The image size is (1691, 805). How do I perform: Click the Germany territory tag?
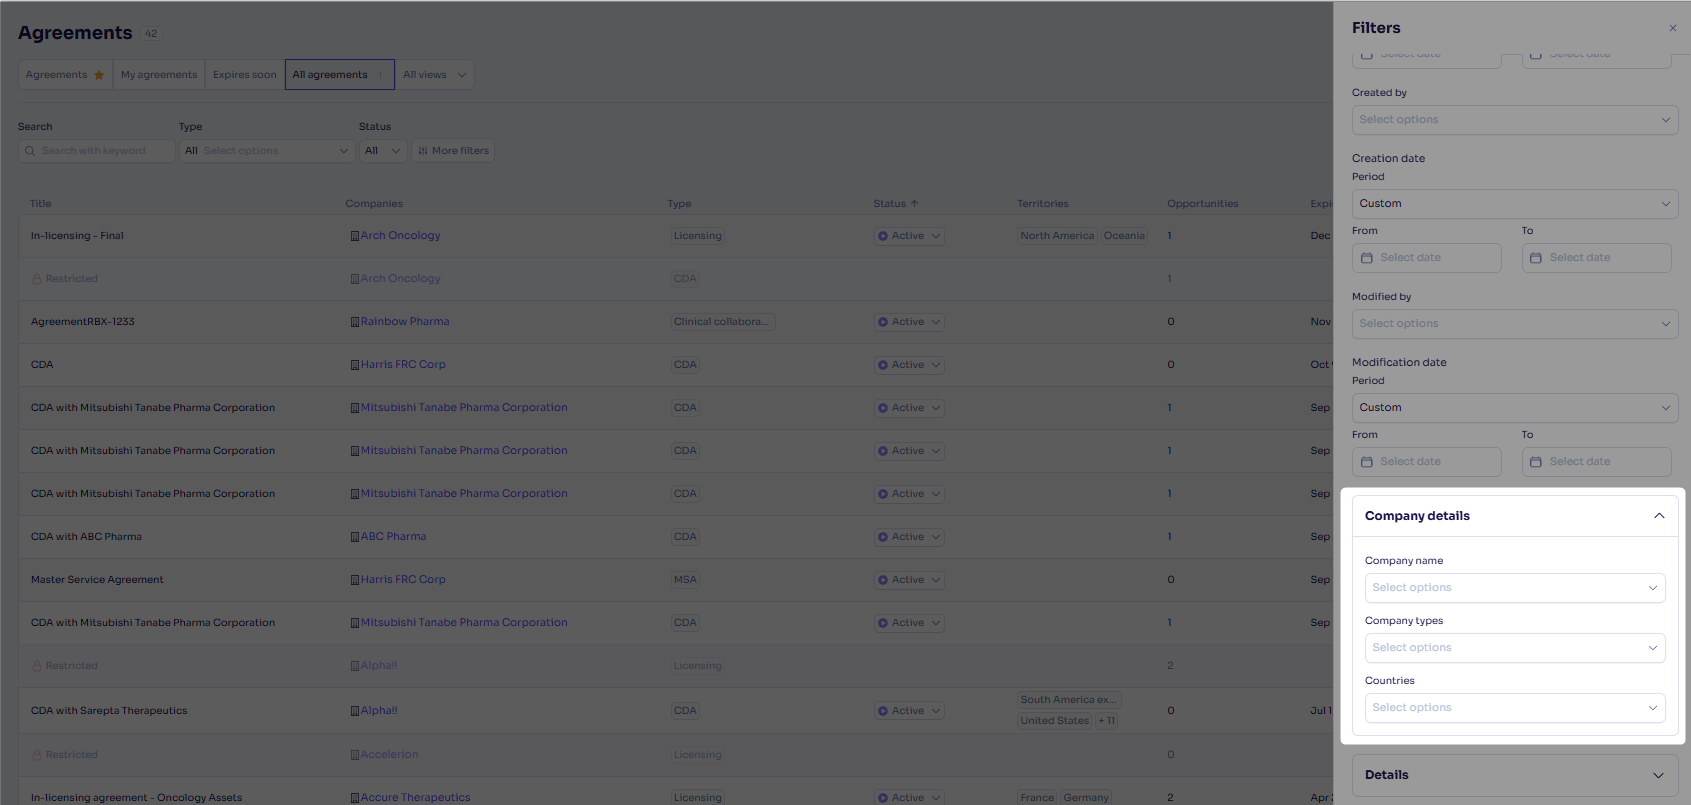(1086, 798)
